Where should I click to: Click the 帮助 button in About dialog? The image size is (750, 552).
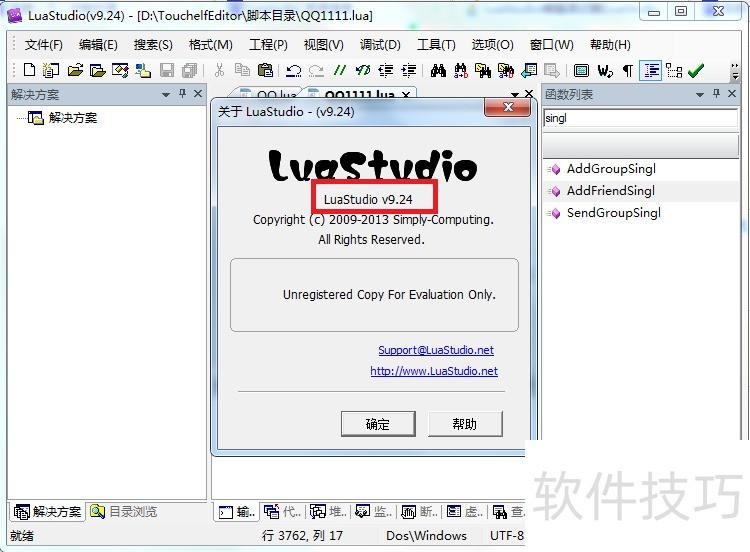pyautogui.click(x=465, y=424)
